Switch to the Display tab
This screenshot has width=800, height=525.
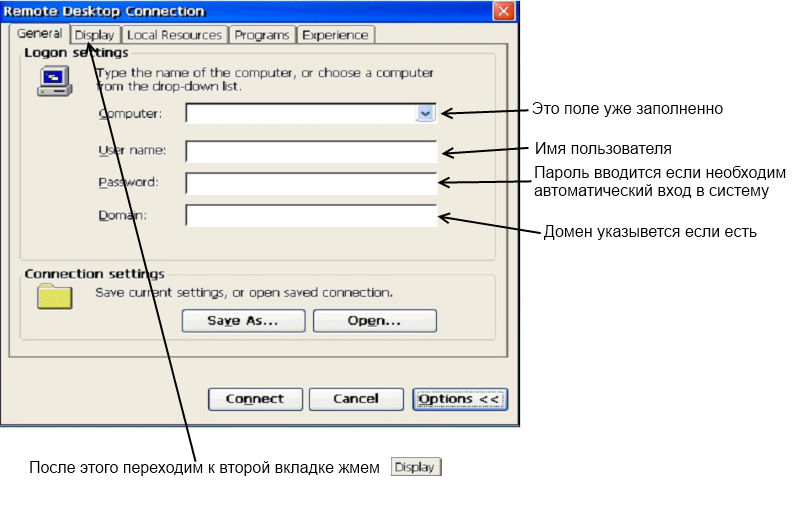click(x=95, y=35)
